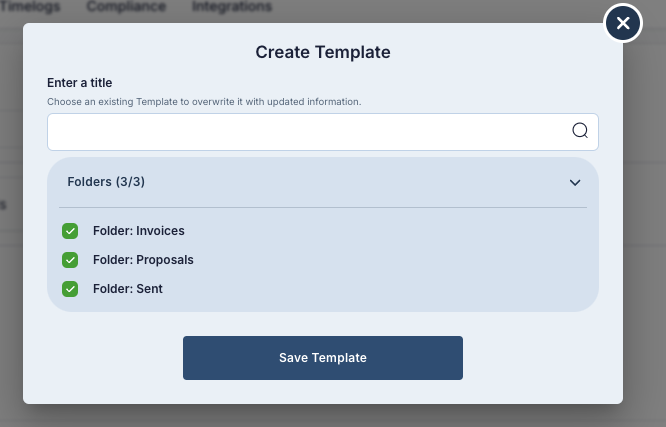Switch to the Timelogs tab
This screenshot has width=666, height=427.
tap(31, 6)
